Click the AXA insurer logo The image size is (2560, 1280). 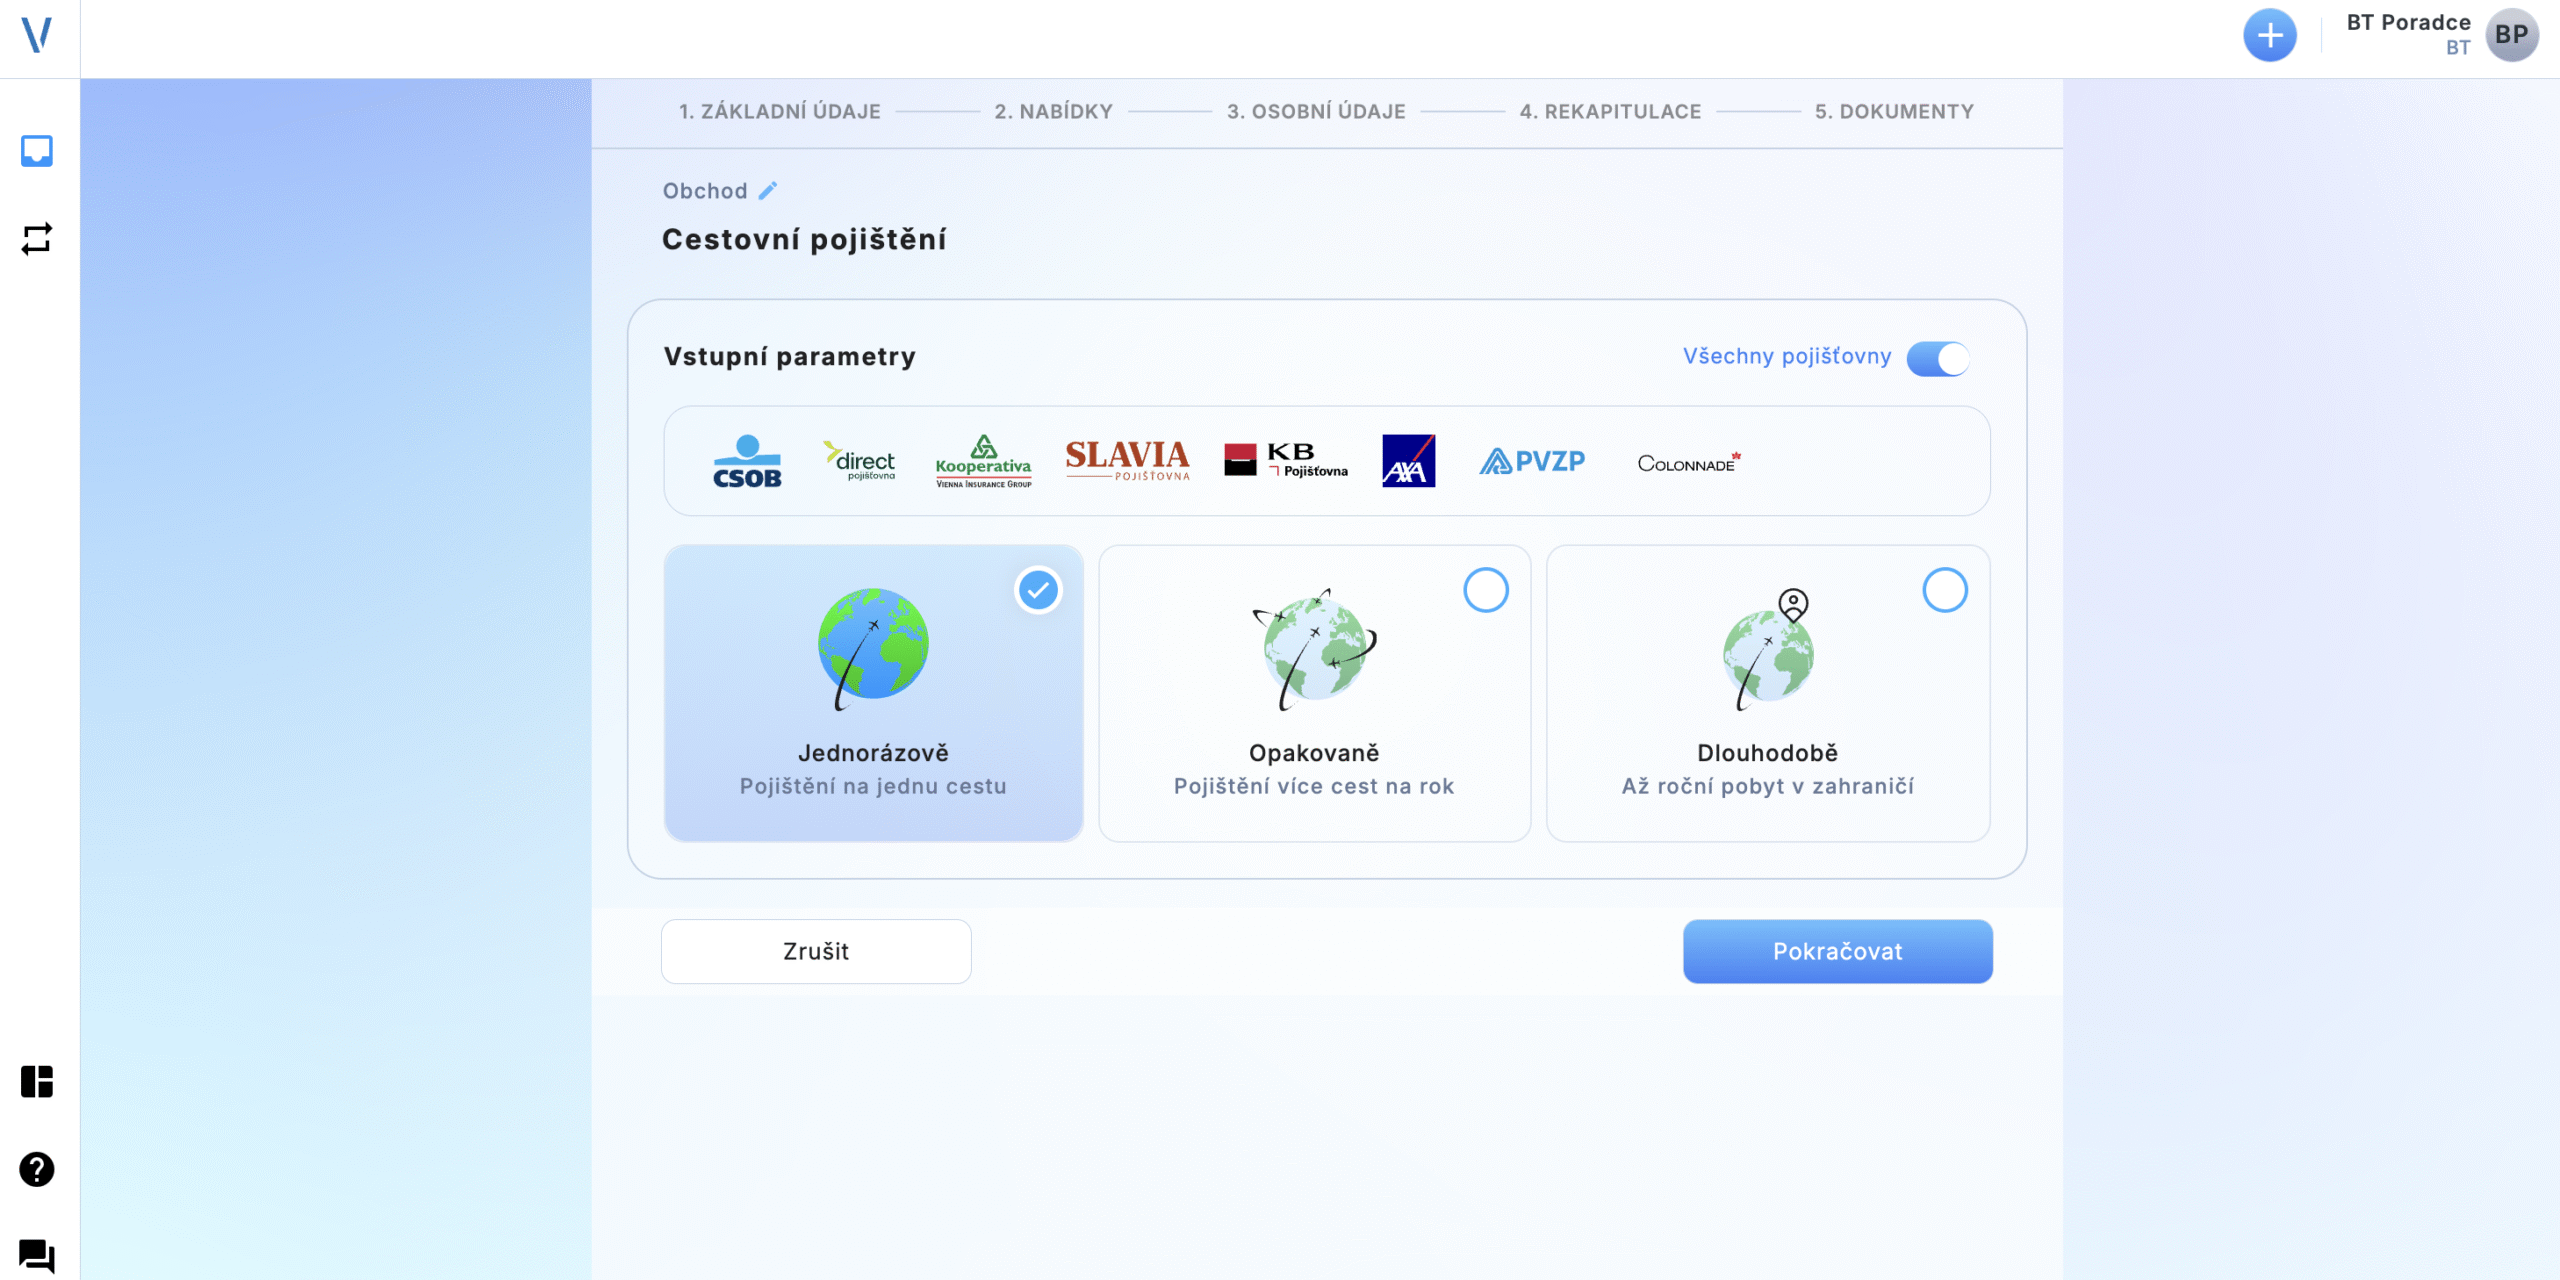click(1408, 461)
